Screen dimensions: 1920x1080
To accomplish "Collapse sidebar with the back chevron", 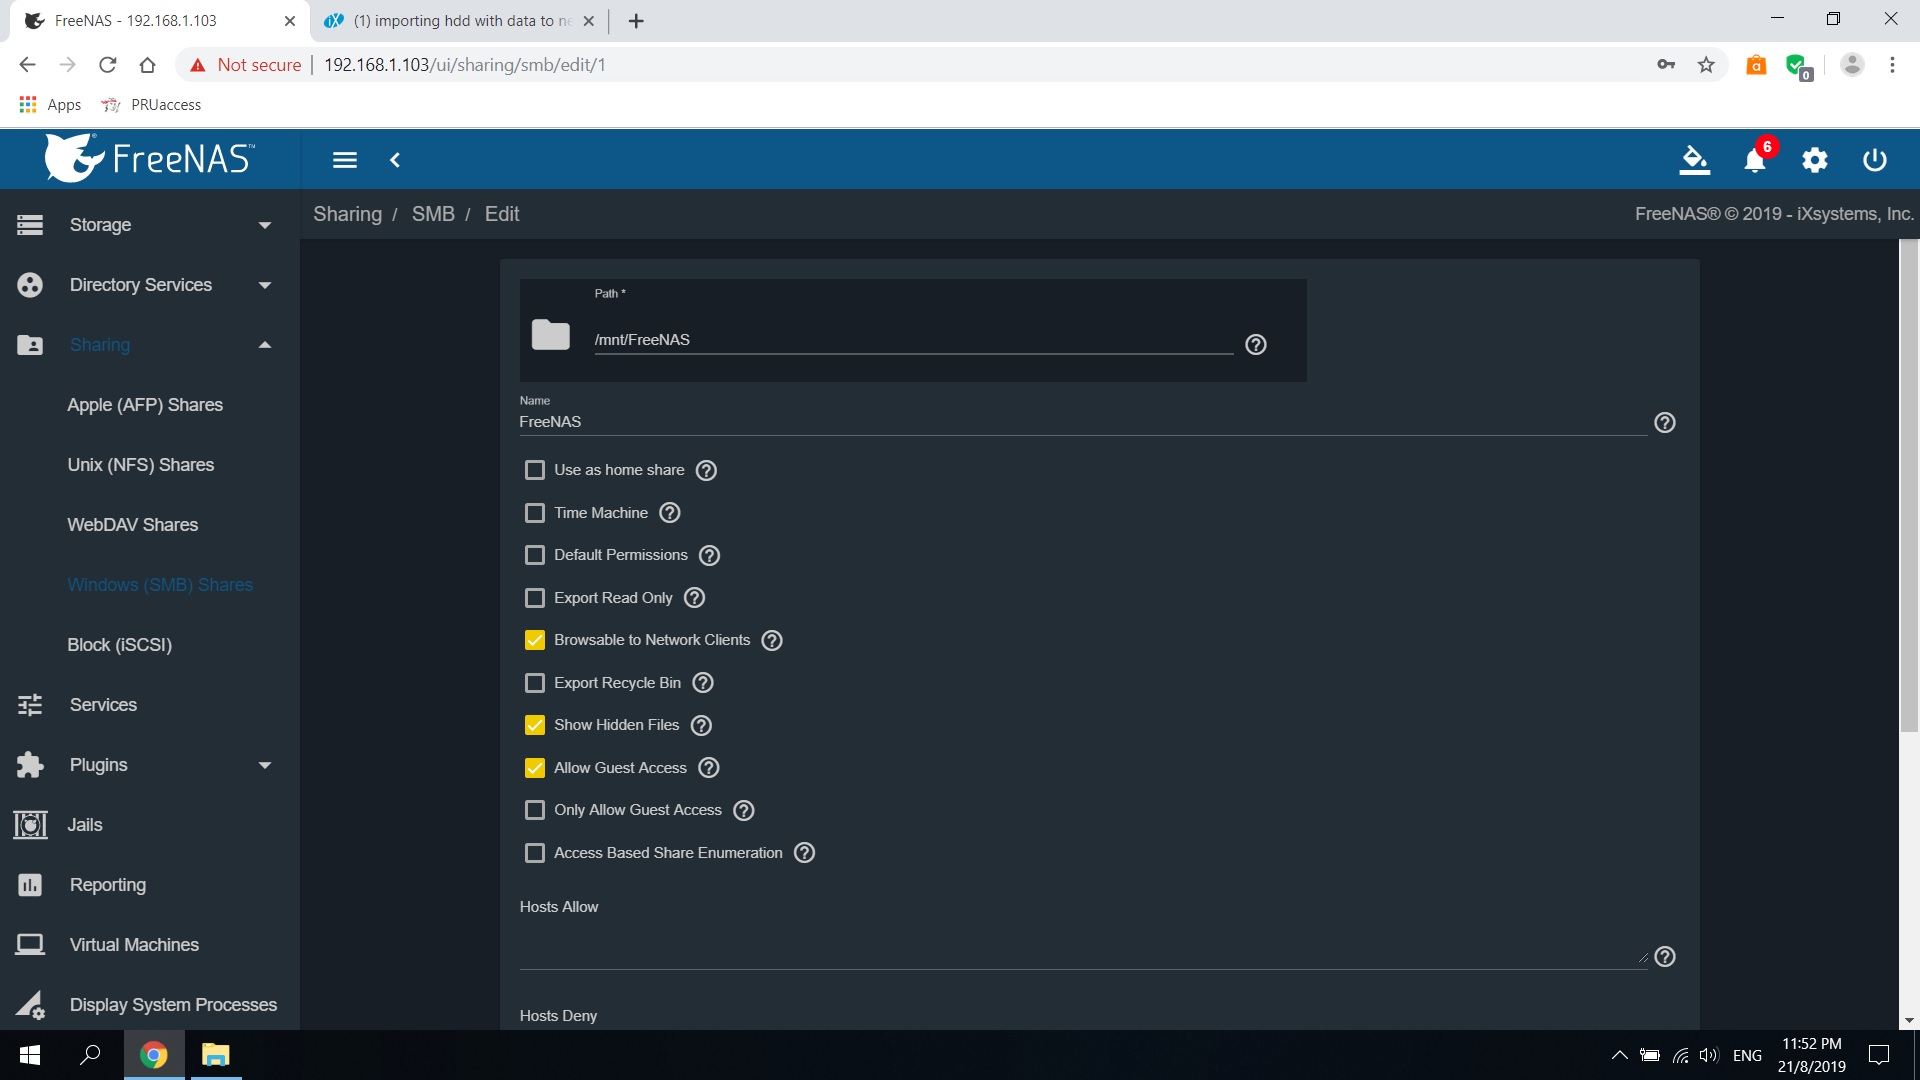I will point(395,160).
